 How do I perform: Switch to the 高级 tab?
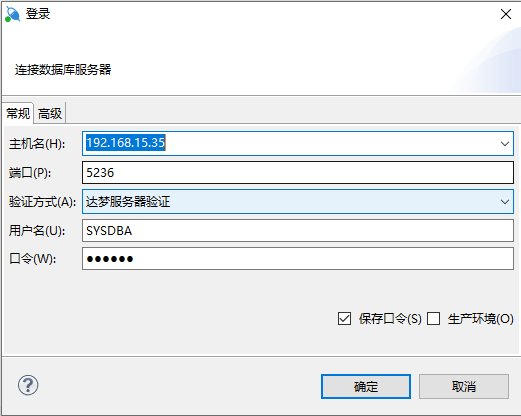pyautogui.click(x=50, y=114)
